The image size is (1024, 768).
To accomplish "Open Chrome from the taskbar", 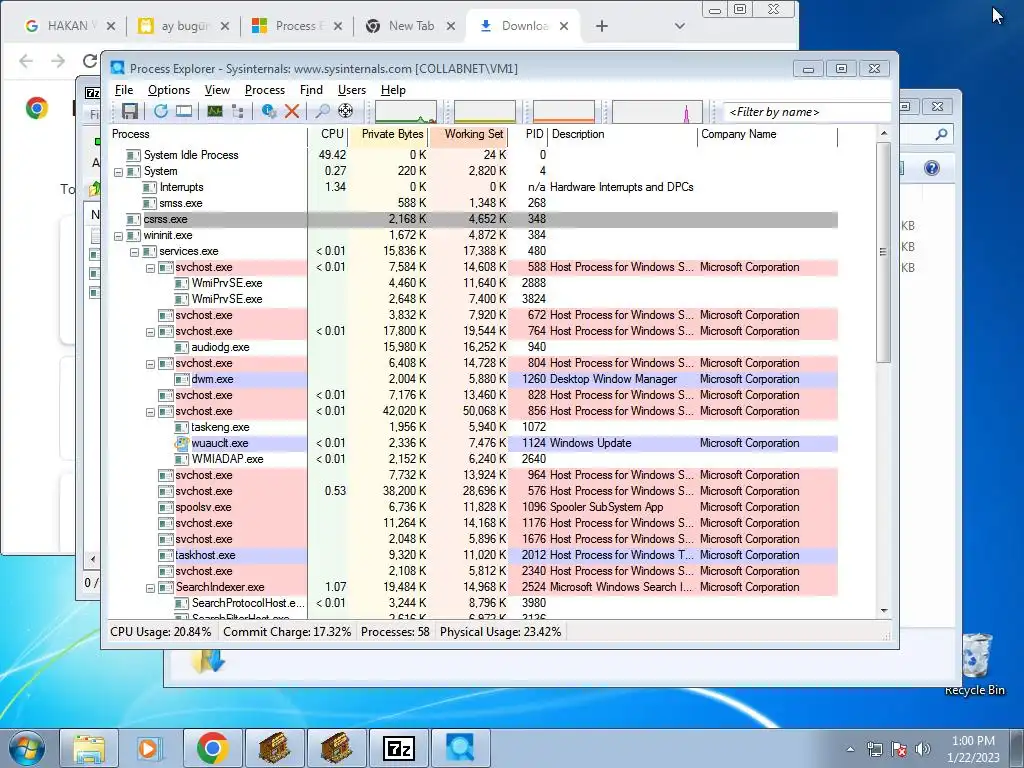I will [x=212, y=748].
